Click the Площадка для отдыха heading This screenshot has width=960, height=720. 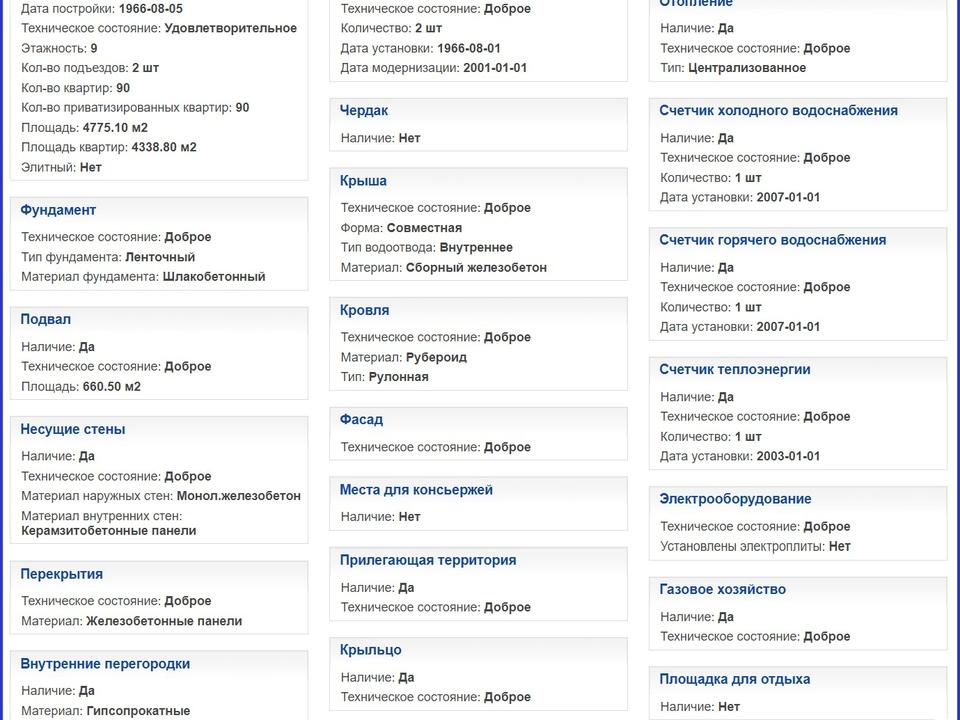coord(735,680)
